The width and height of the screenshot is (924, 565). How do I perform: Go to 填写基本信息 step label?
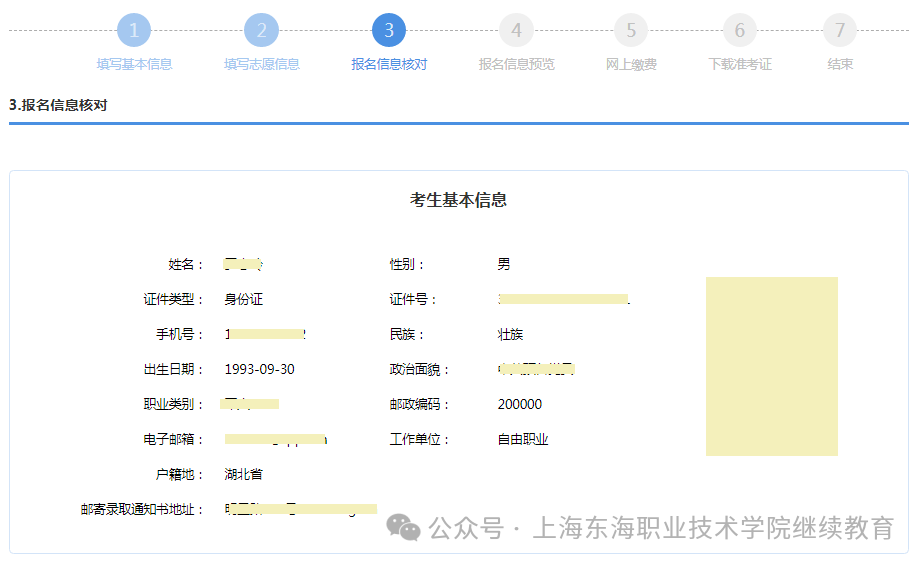tap(134, 64)
